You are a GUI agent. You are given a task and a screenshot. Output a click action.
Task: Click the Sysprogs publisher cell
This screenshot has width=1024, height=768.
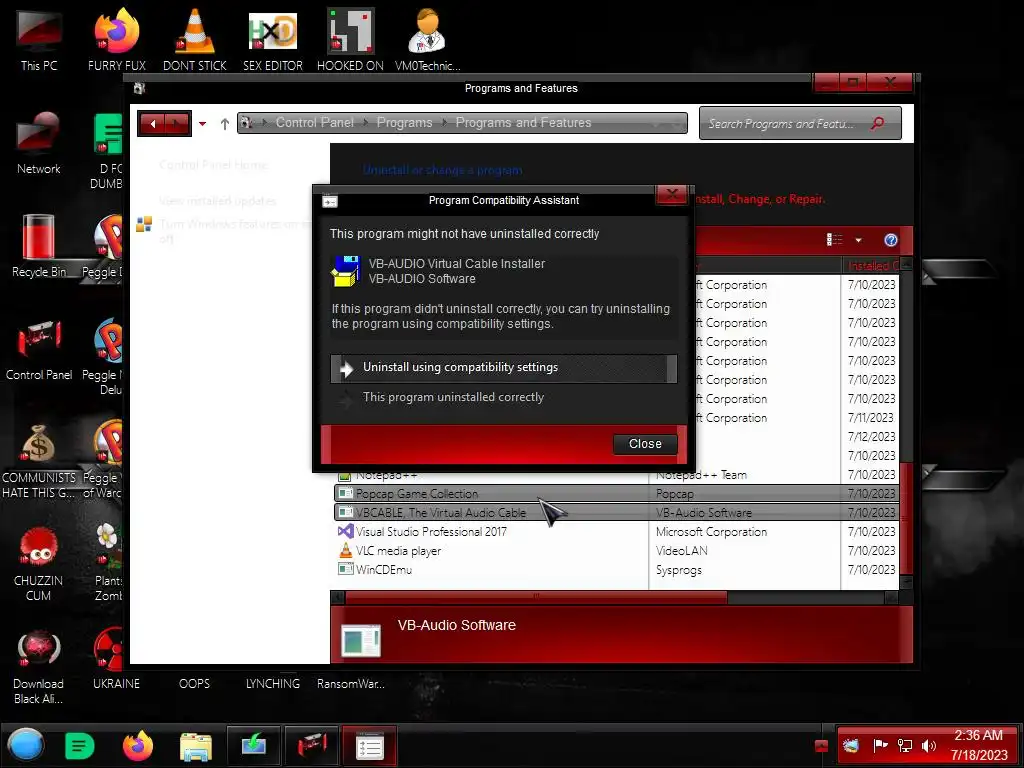(679, 570)
